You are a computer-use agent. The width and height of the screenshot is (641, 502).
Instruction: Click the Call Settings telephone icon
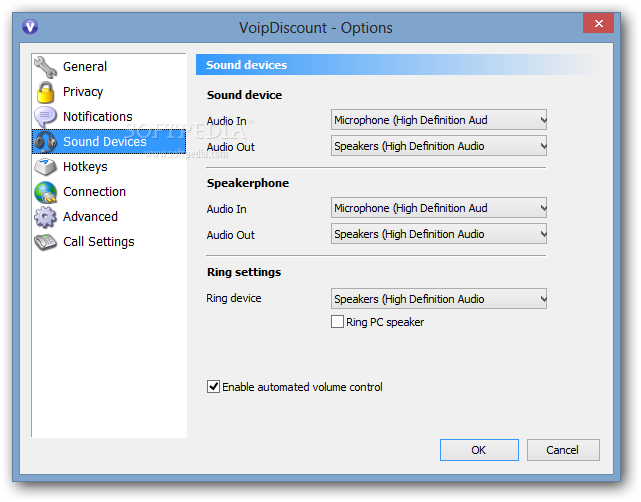click(45, 242)
